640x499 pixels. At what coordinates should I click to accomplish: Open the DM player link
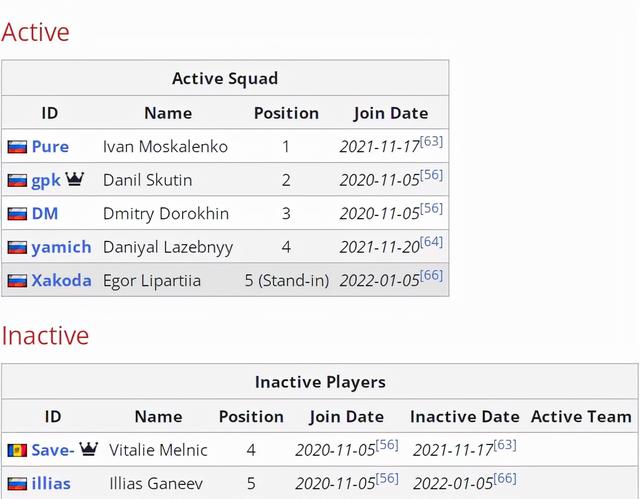point(45,214)
